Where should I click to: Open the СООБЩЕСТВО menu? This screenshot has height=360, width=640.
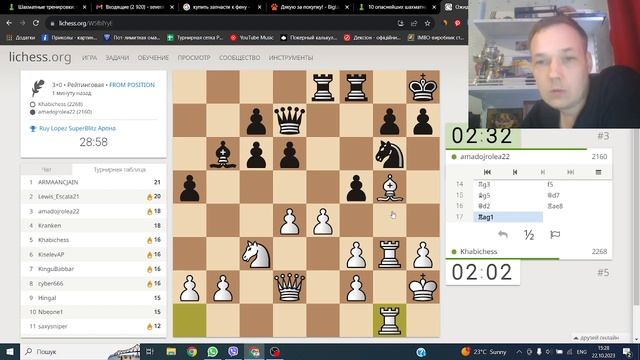point(240,58)
